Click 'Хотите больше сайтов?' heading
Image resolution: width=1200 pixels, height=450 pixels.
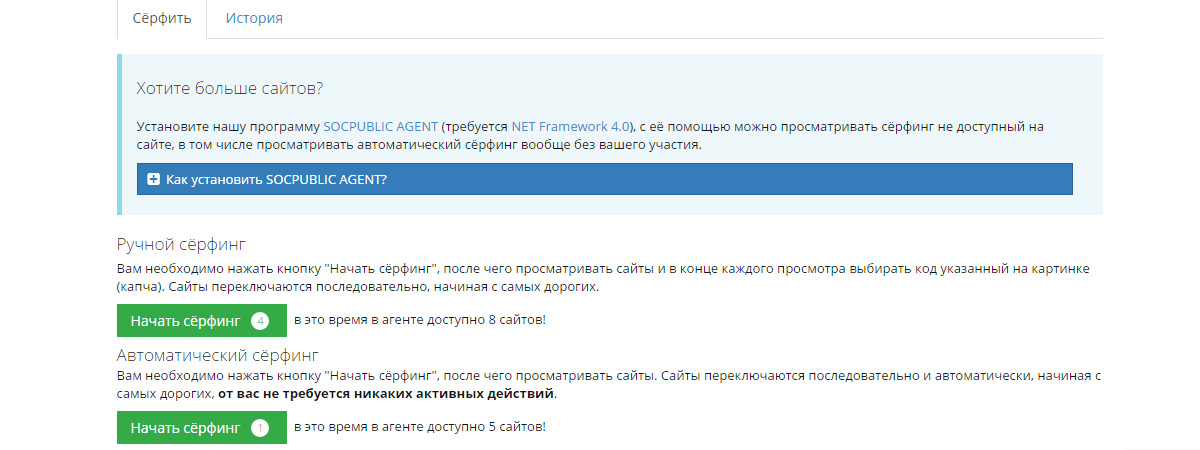[x=230, y=88]
